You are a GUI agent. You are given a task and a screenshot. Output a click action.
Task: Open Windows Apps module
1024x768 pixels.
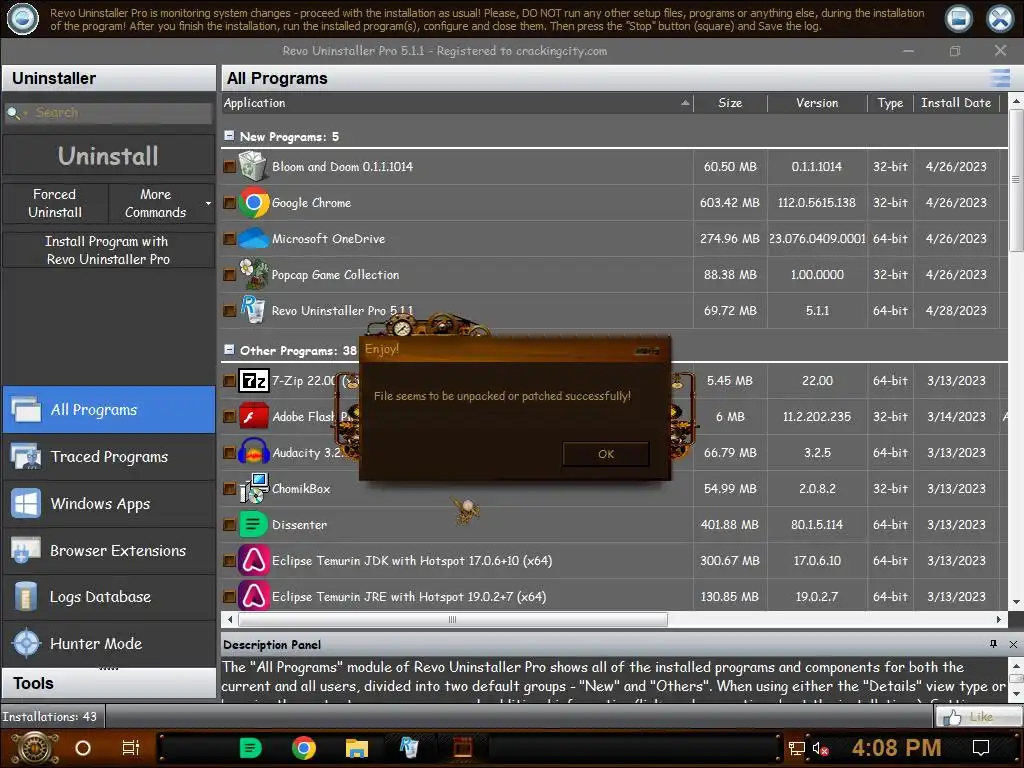[108, 504]
